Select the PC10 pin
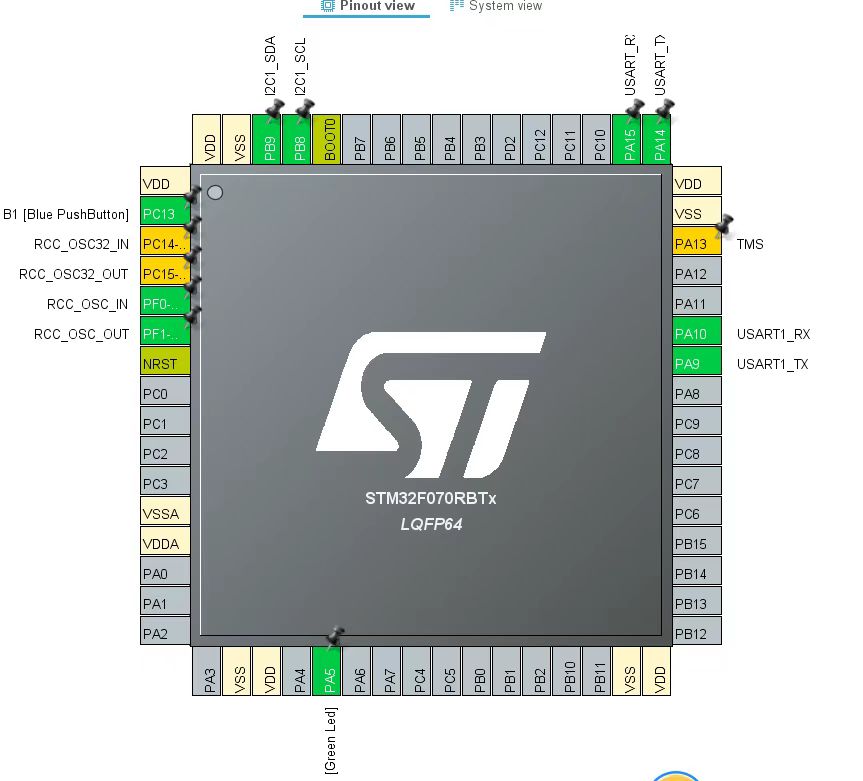The image size is (863, 781). pyautogui.click(x=597, y=139)
